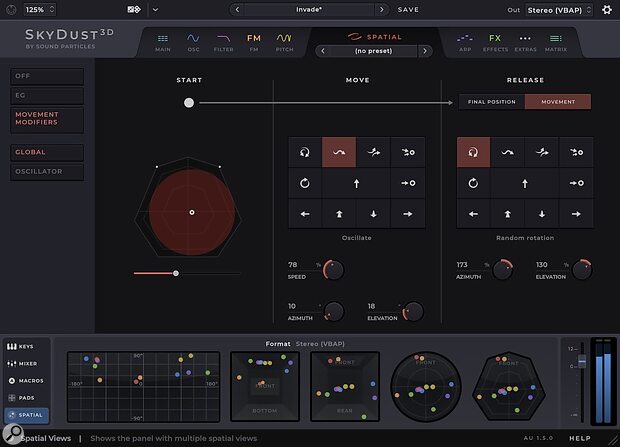Select down arrow movement in Move grid
This screenshot has width=620, height=447.
point(373,214)
